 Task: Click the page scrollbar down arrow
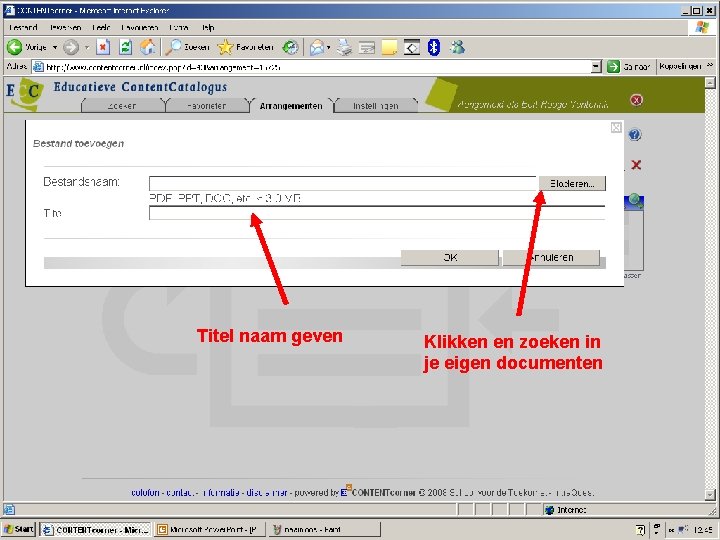pyautogui.click(x=710, y=495)
